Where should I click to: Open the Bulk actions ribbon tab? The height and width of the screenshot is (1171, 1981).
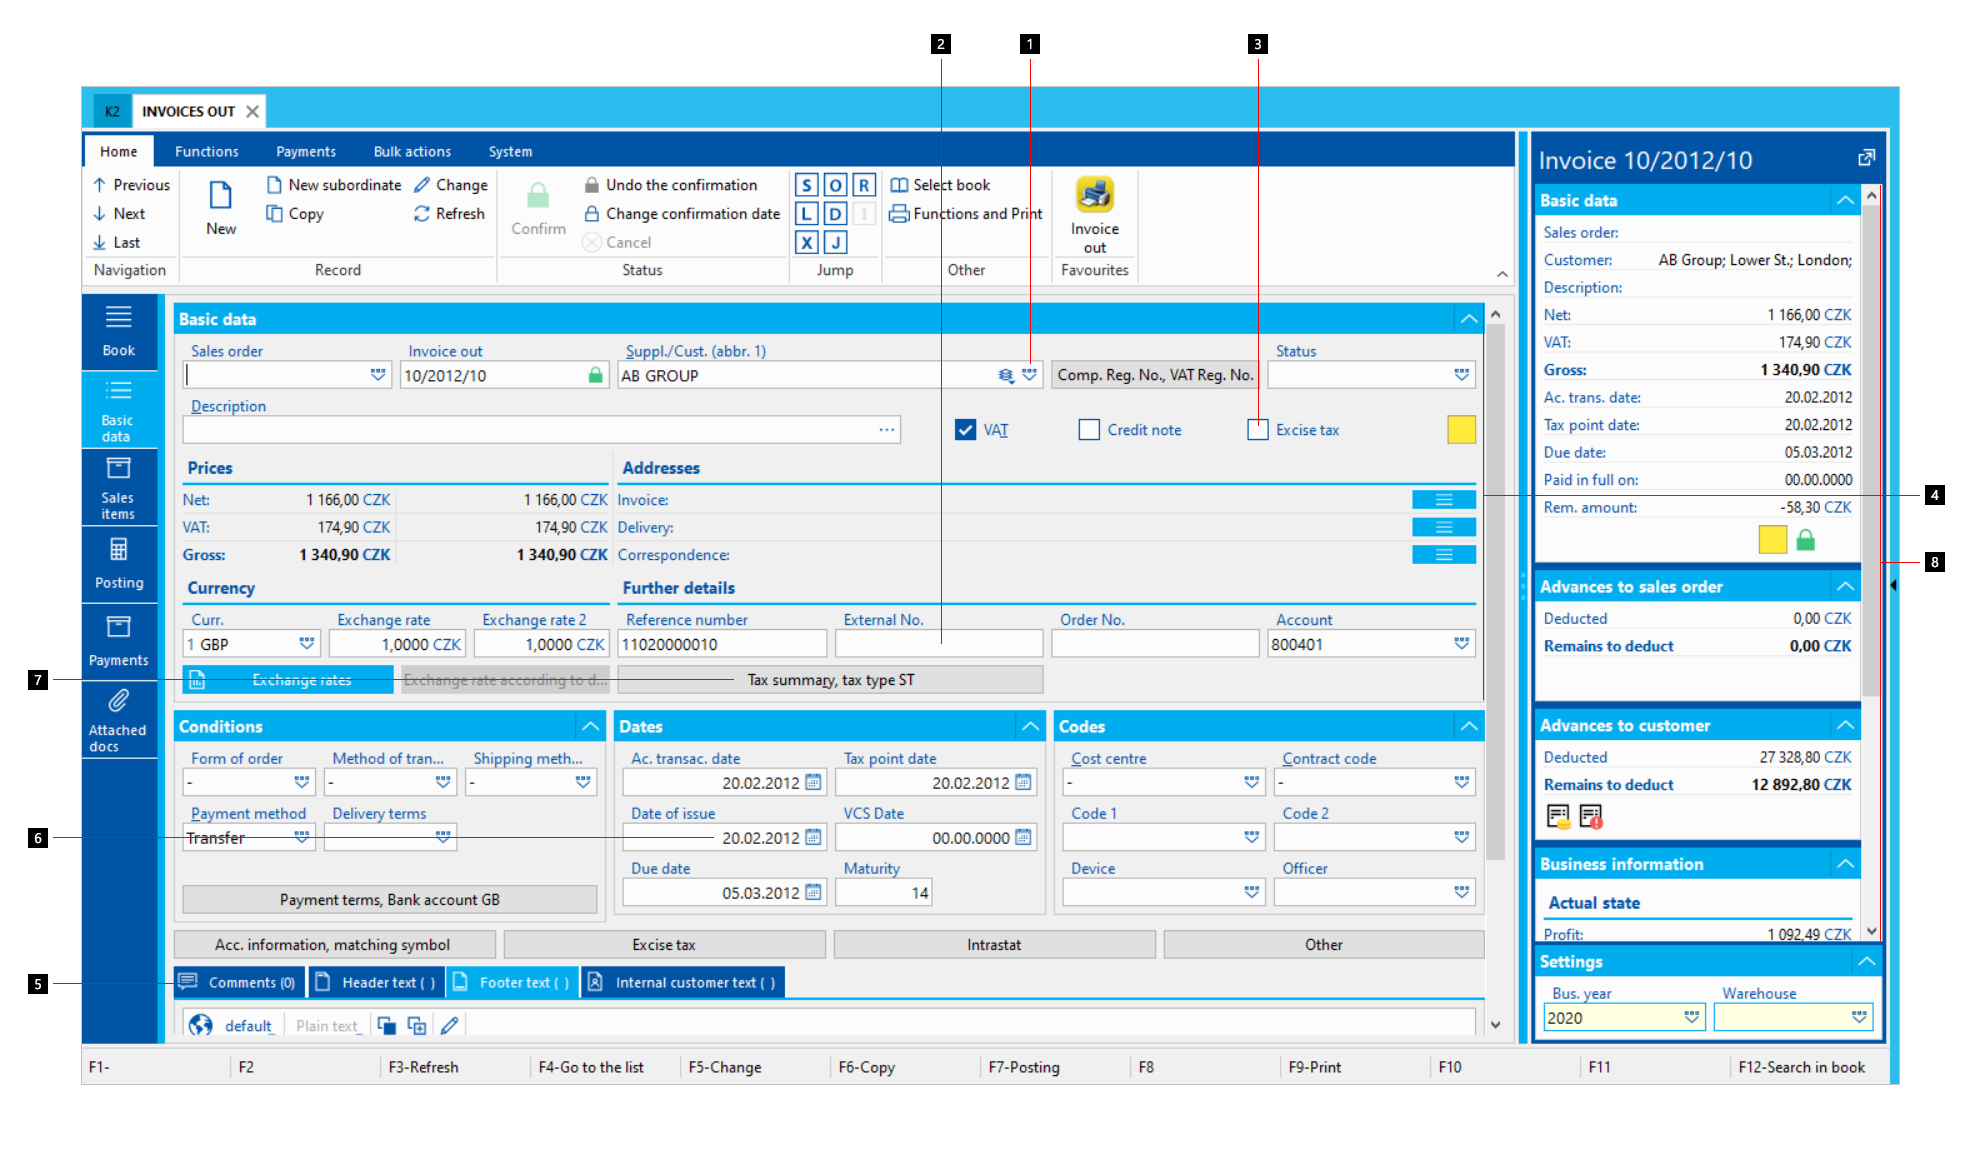coord(412,152)
